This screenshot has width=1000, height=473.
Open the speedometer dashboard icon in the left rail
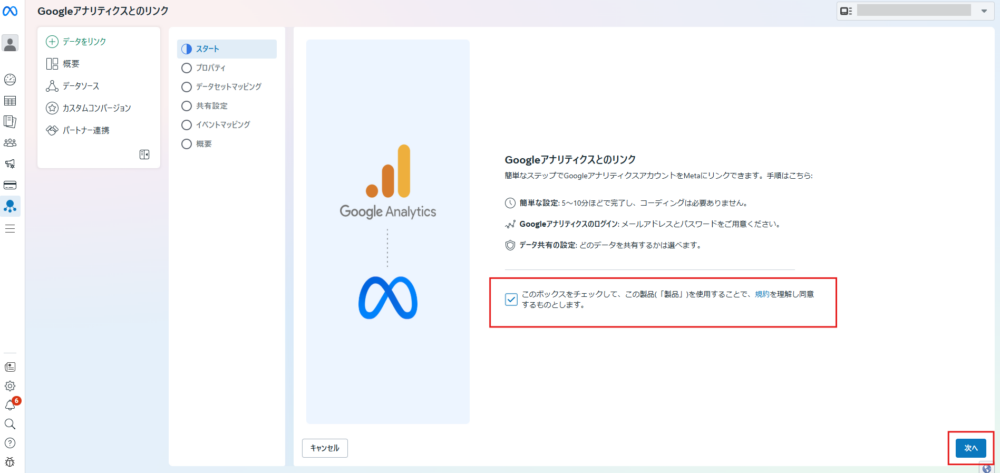pyautogui.click(x=10, y=80)
